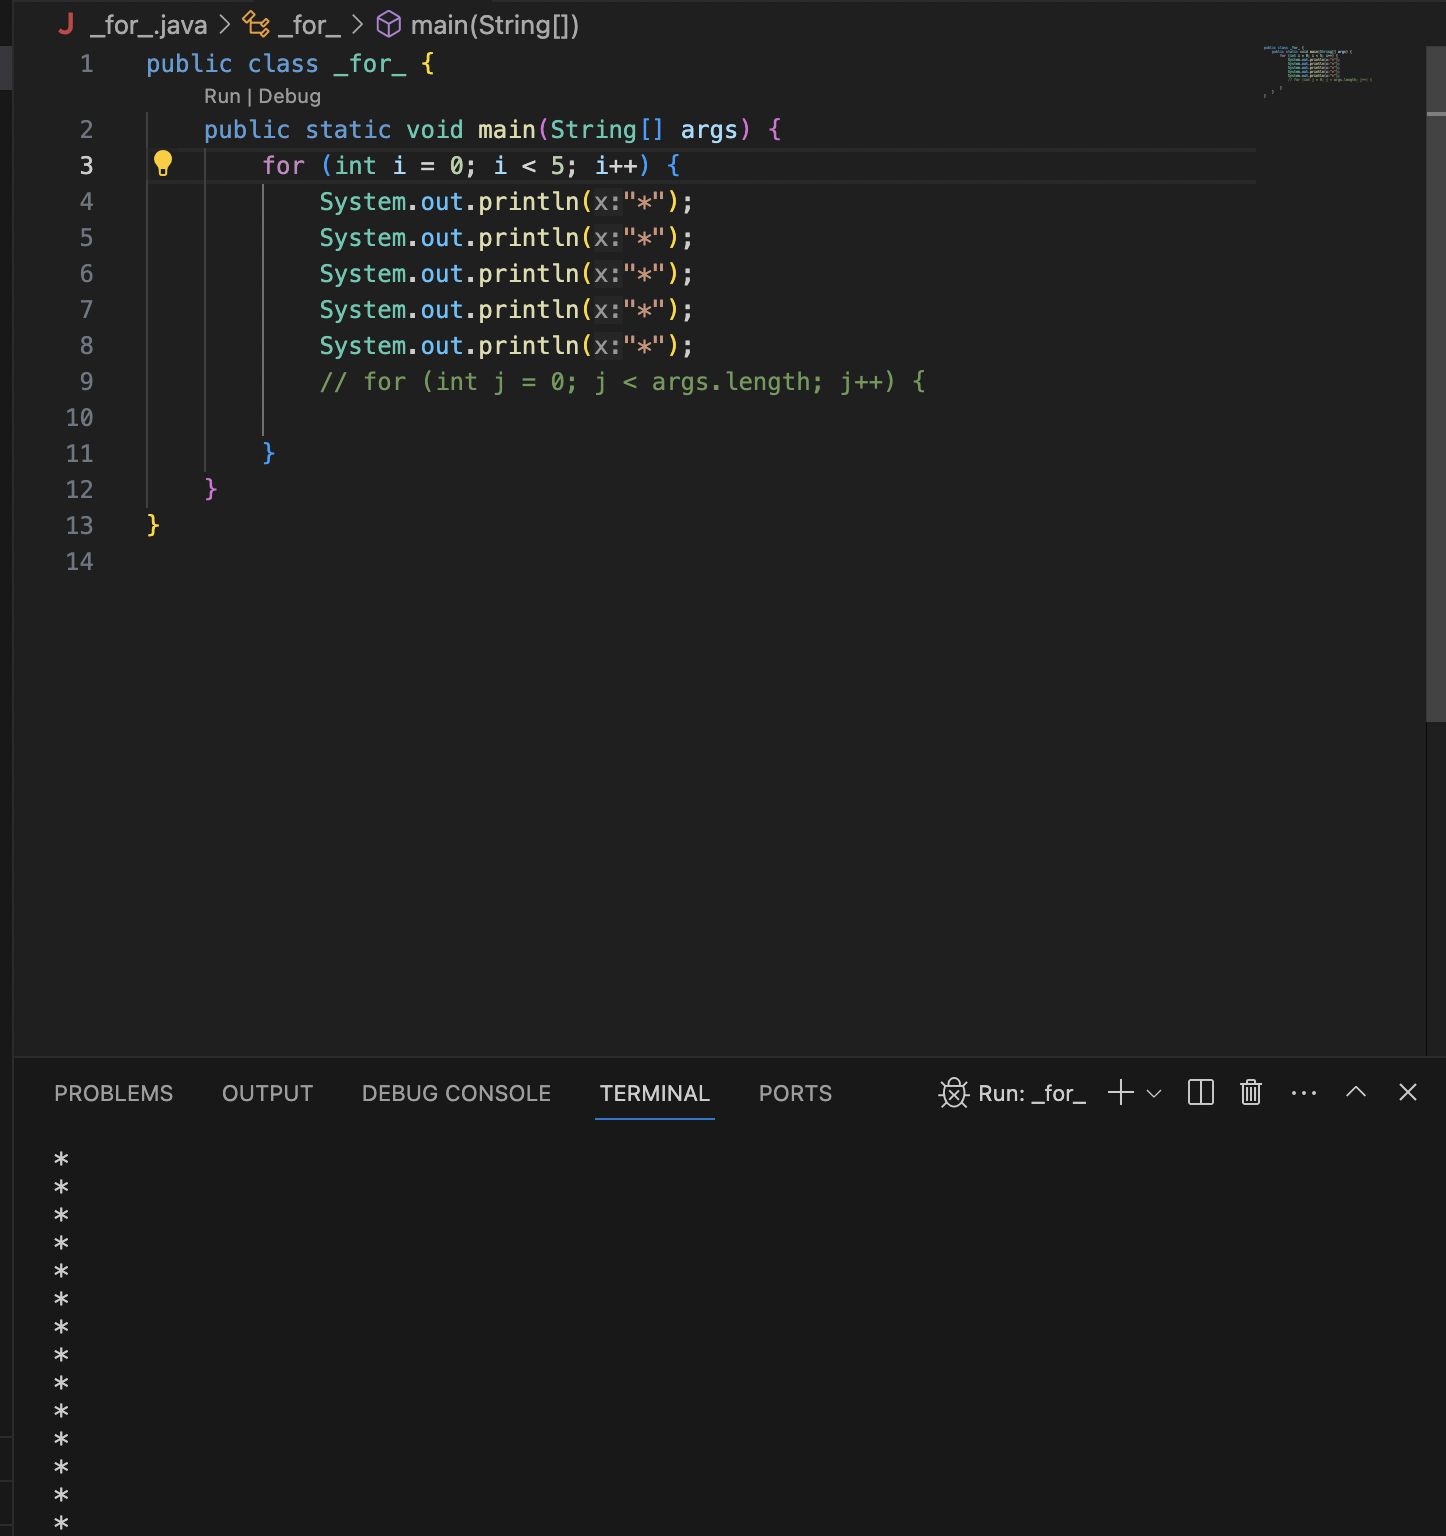Select main(String[]) in the breadcrumb
This screenshot has width=1446, height=1536.
[495, 25]
